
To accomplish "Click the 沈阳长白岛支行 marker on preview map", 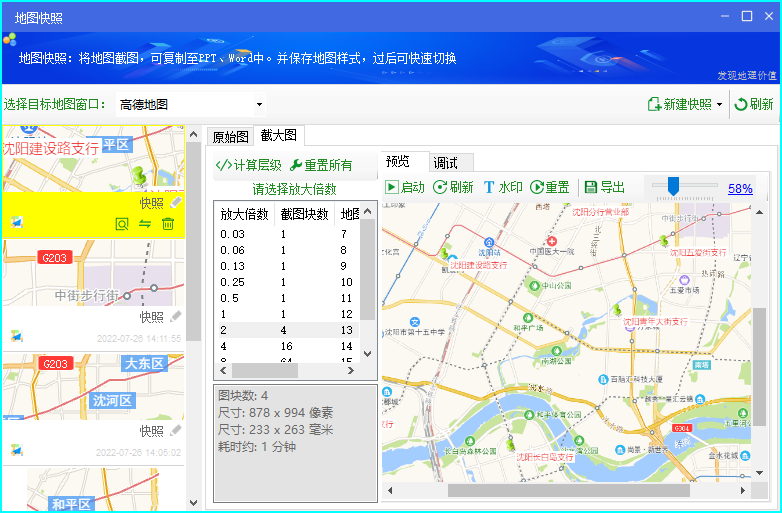I will pyautogui.click(x=510, y=445).
